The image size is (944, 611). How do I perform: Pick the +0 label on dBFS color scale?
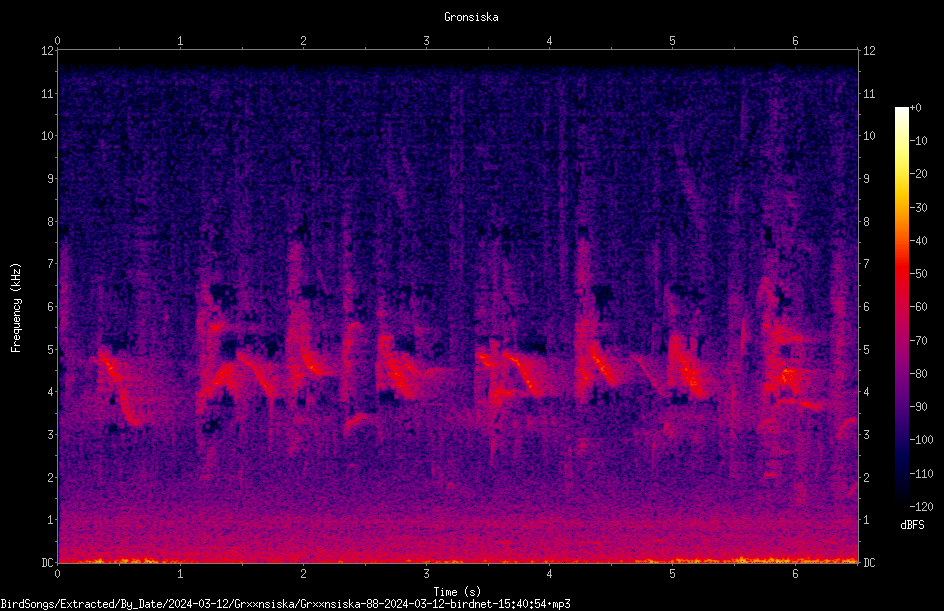[x=916, y=108]
